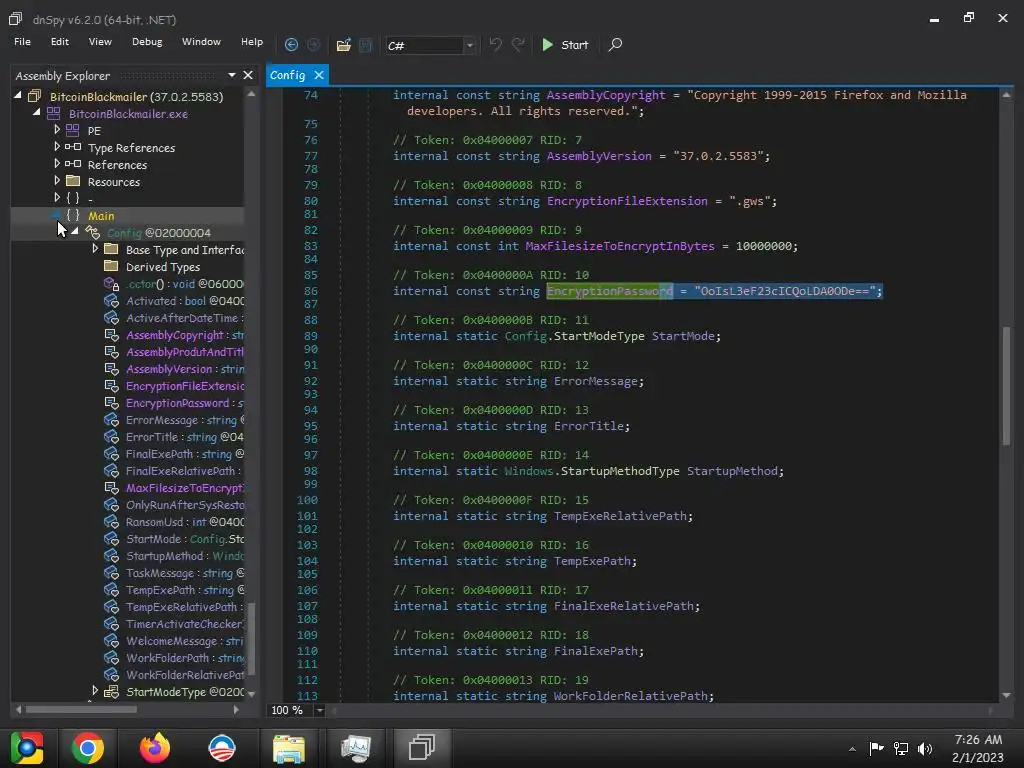This screenshot has width=1024, height=768.
Task: Click EncryptionFileExtension identifier in code
Action: tap(627, 200)
